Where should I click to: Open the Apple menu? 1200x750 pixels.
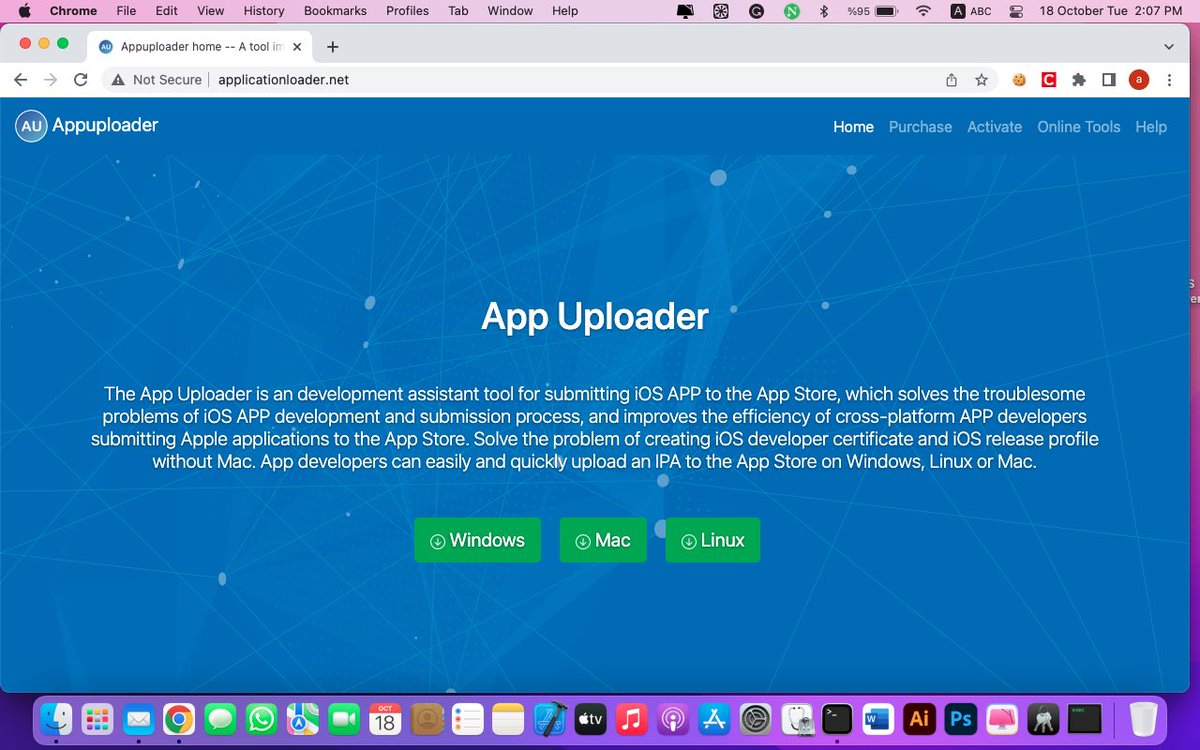(25, 11)
